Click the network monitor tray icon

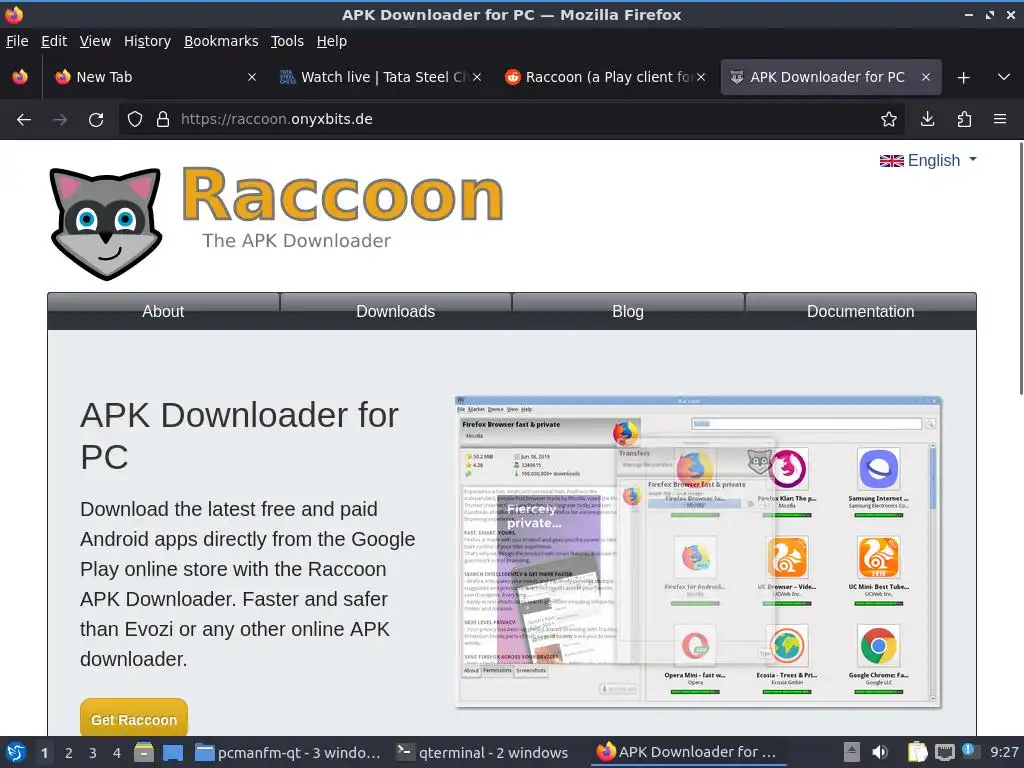944,753
